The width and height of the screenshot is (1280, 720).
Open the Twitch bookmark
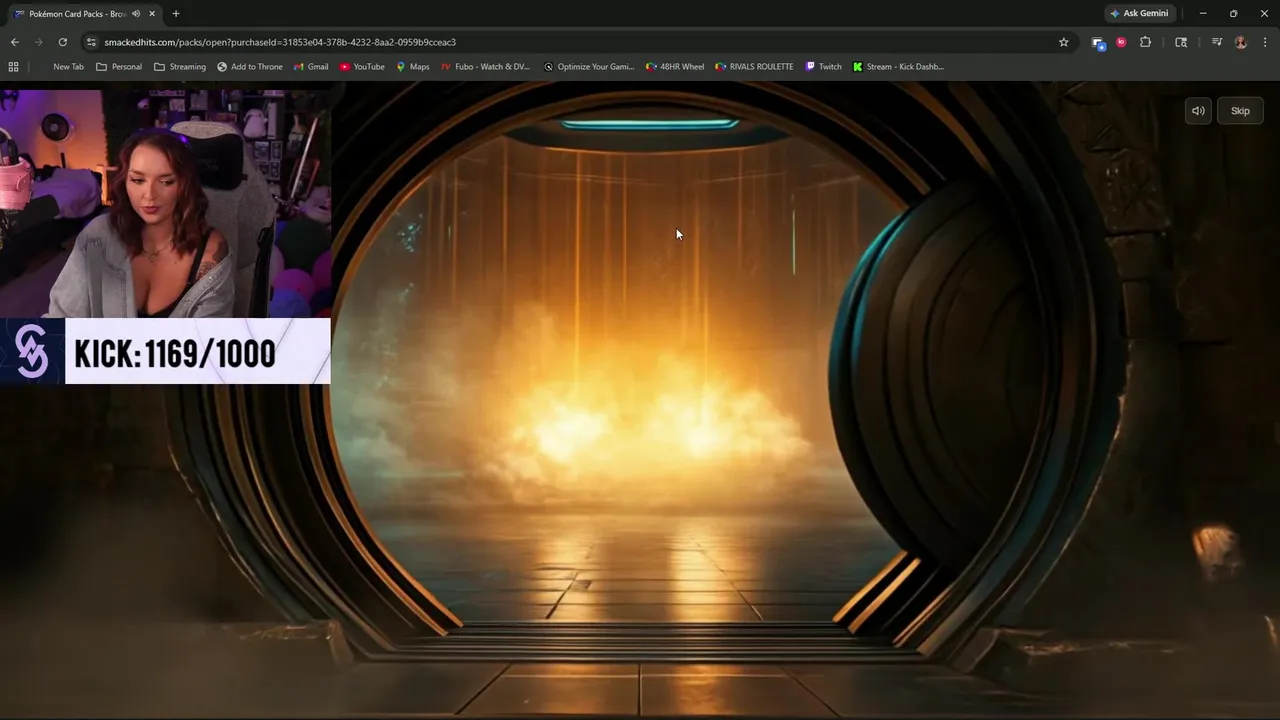824,67
